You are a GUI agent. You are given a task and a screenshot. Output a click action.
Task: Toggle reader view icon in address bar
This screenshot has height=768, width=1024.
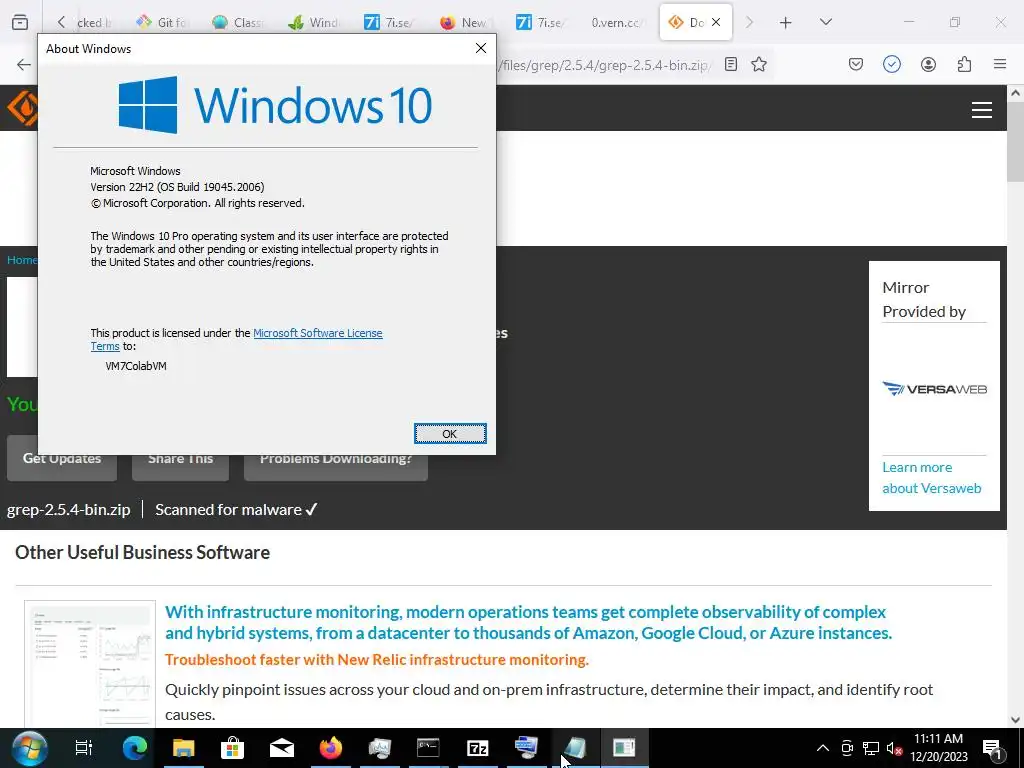[x=731, y=64]
